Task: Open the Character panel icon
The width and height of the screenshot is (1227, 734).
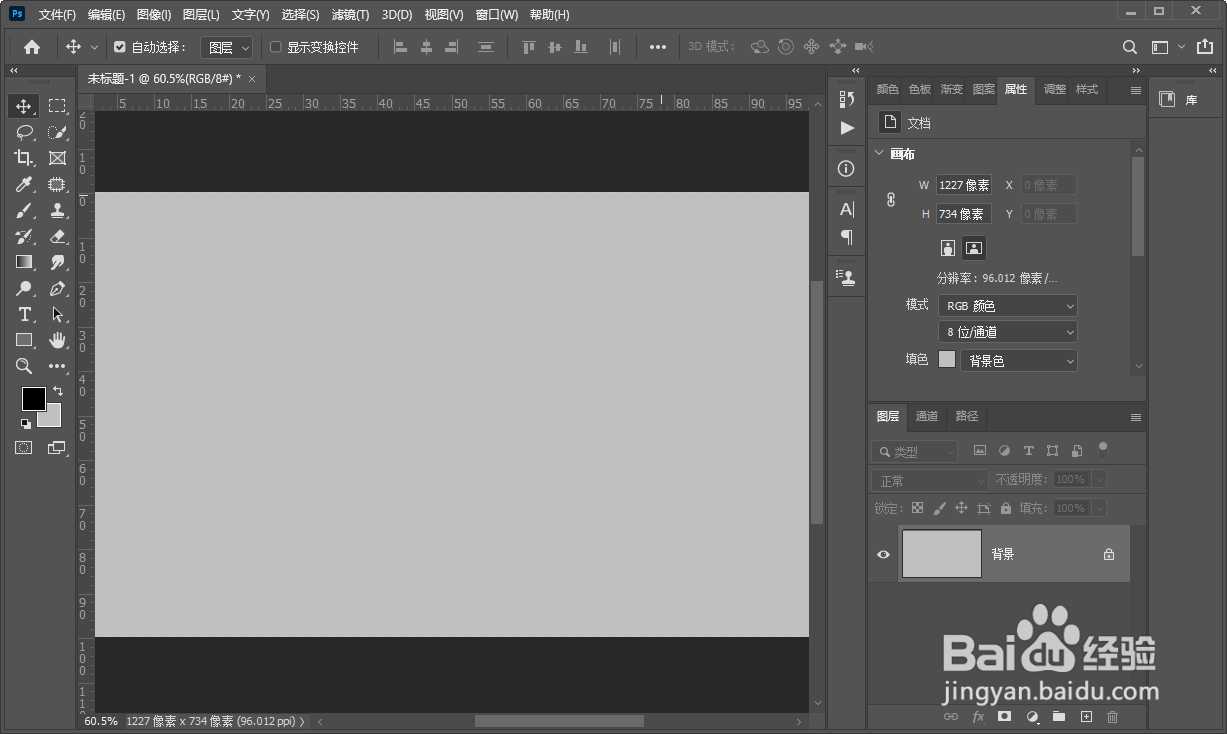Action: click(847, 209)
